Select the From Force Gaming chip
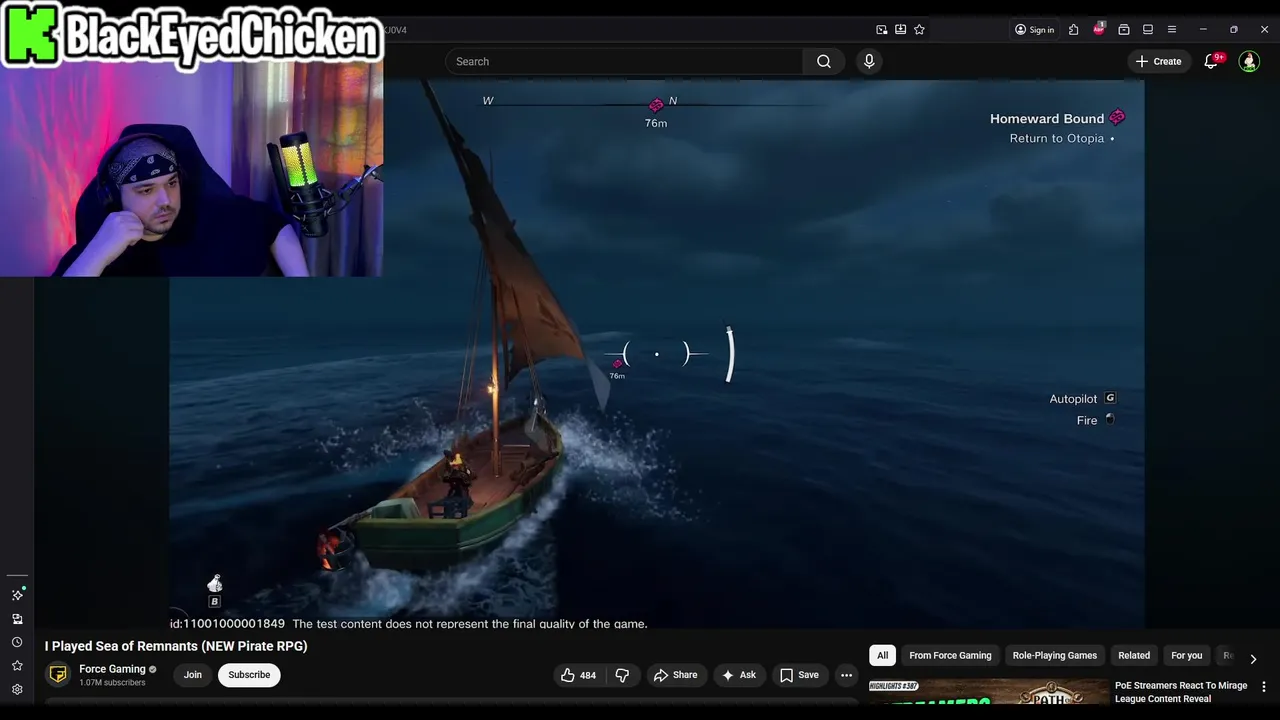The width and height of the screenshot is (1280, 720). (x=950, y=656)
